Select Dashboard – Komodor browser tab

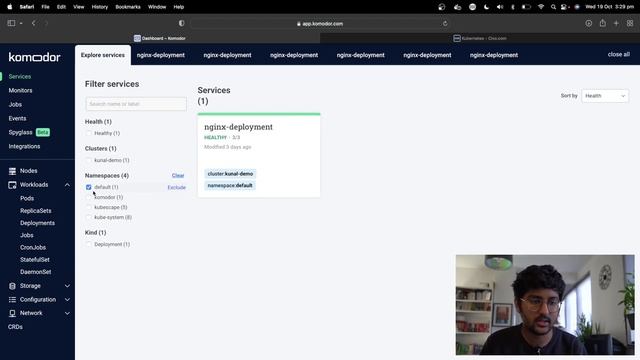pos(160,38)
